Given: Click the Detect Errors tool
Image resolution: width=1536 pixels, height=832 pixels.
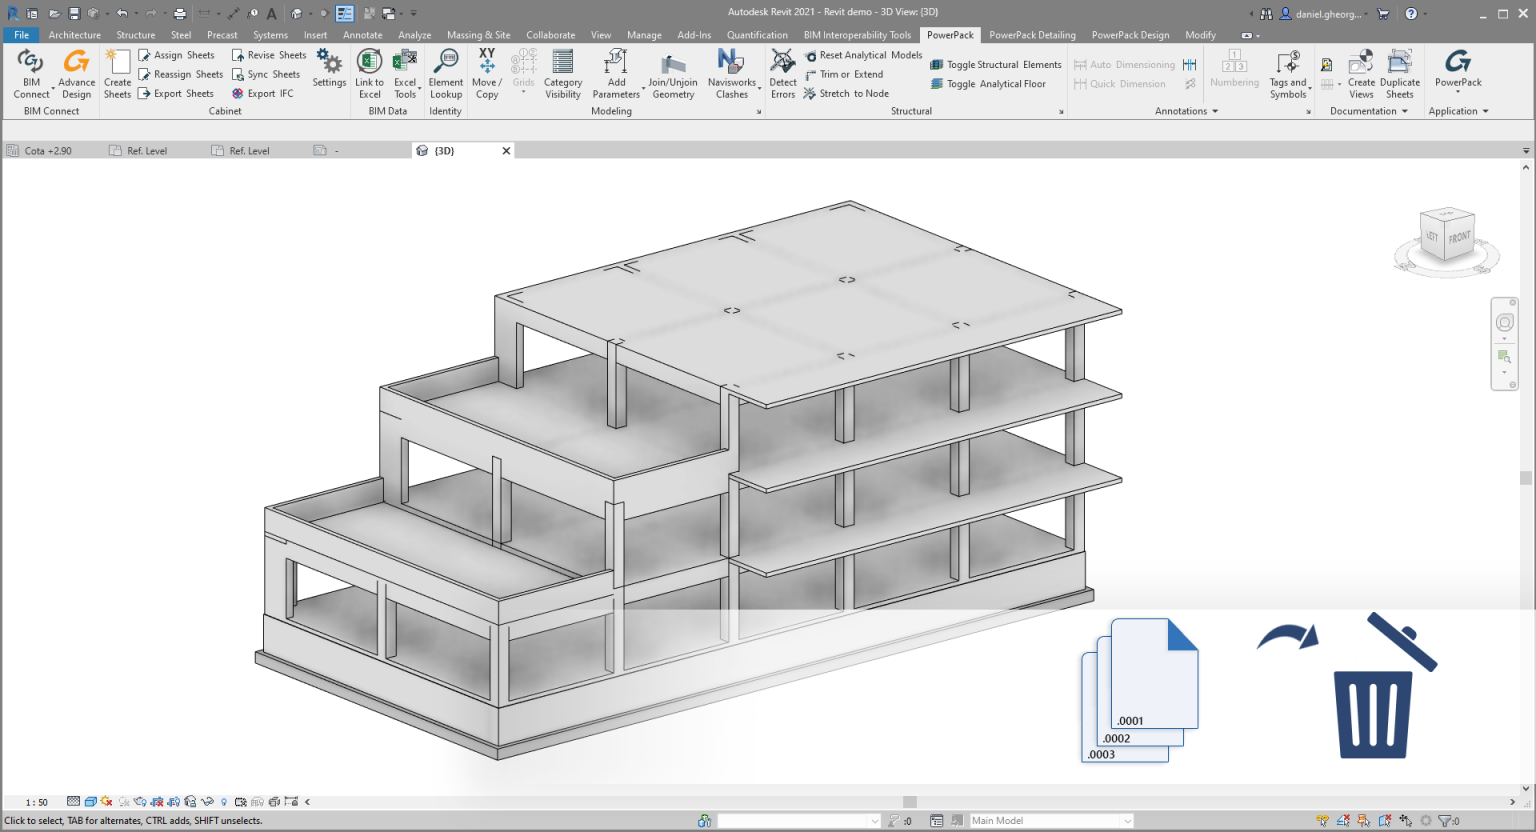Looking at the screenshot, I should (782, 73).
